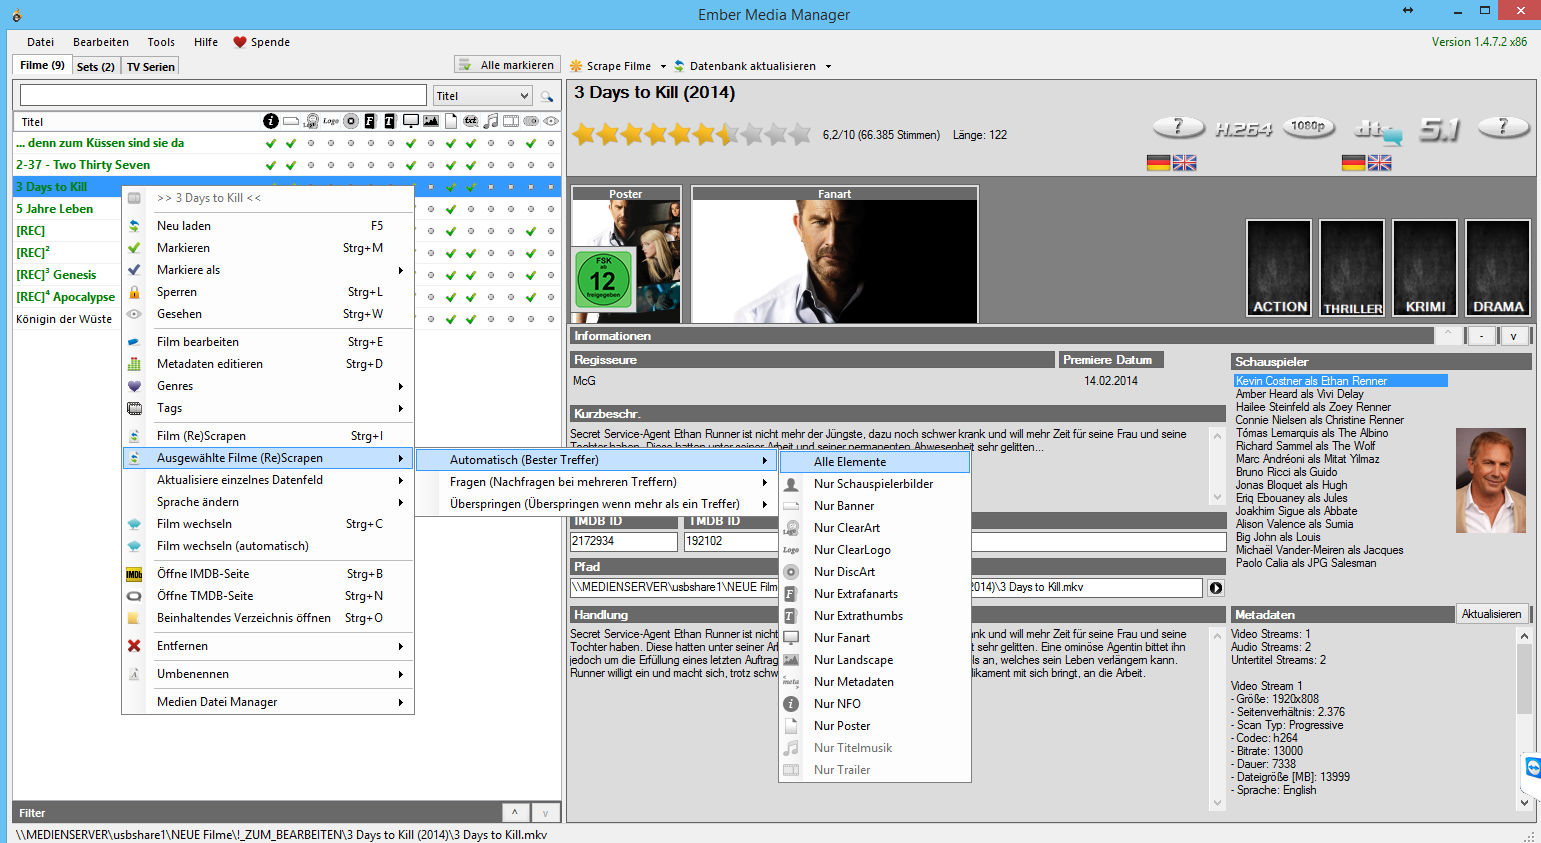Collapse the Filter panel with the up arrow
This screenshot has height=843, width=1541.
pyautogui.click(x=515, y=813)
